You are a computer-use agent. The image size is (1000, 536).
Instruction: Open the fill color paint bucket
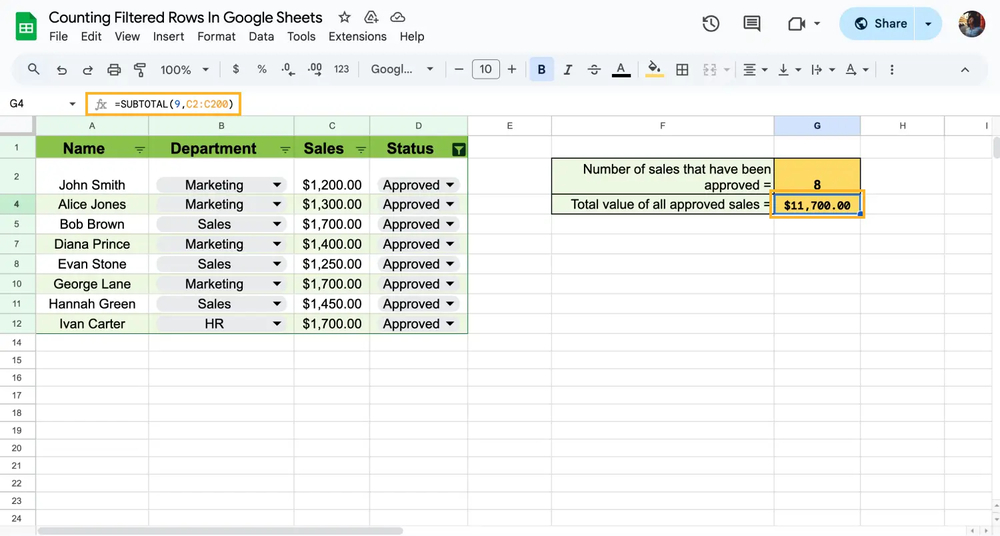coord(654,70)
